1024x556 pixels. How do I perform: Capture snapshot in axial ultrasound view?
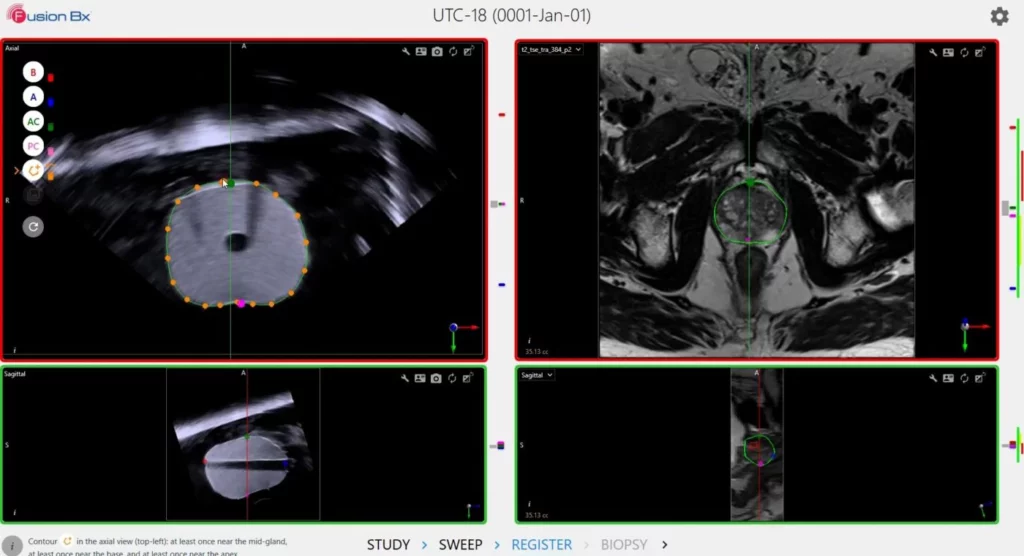[437, 52]
